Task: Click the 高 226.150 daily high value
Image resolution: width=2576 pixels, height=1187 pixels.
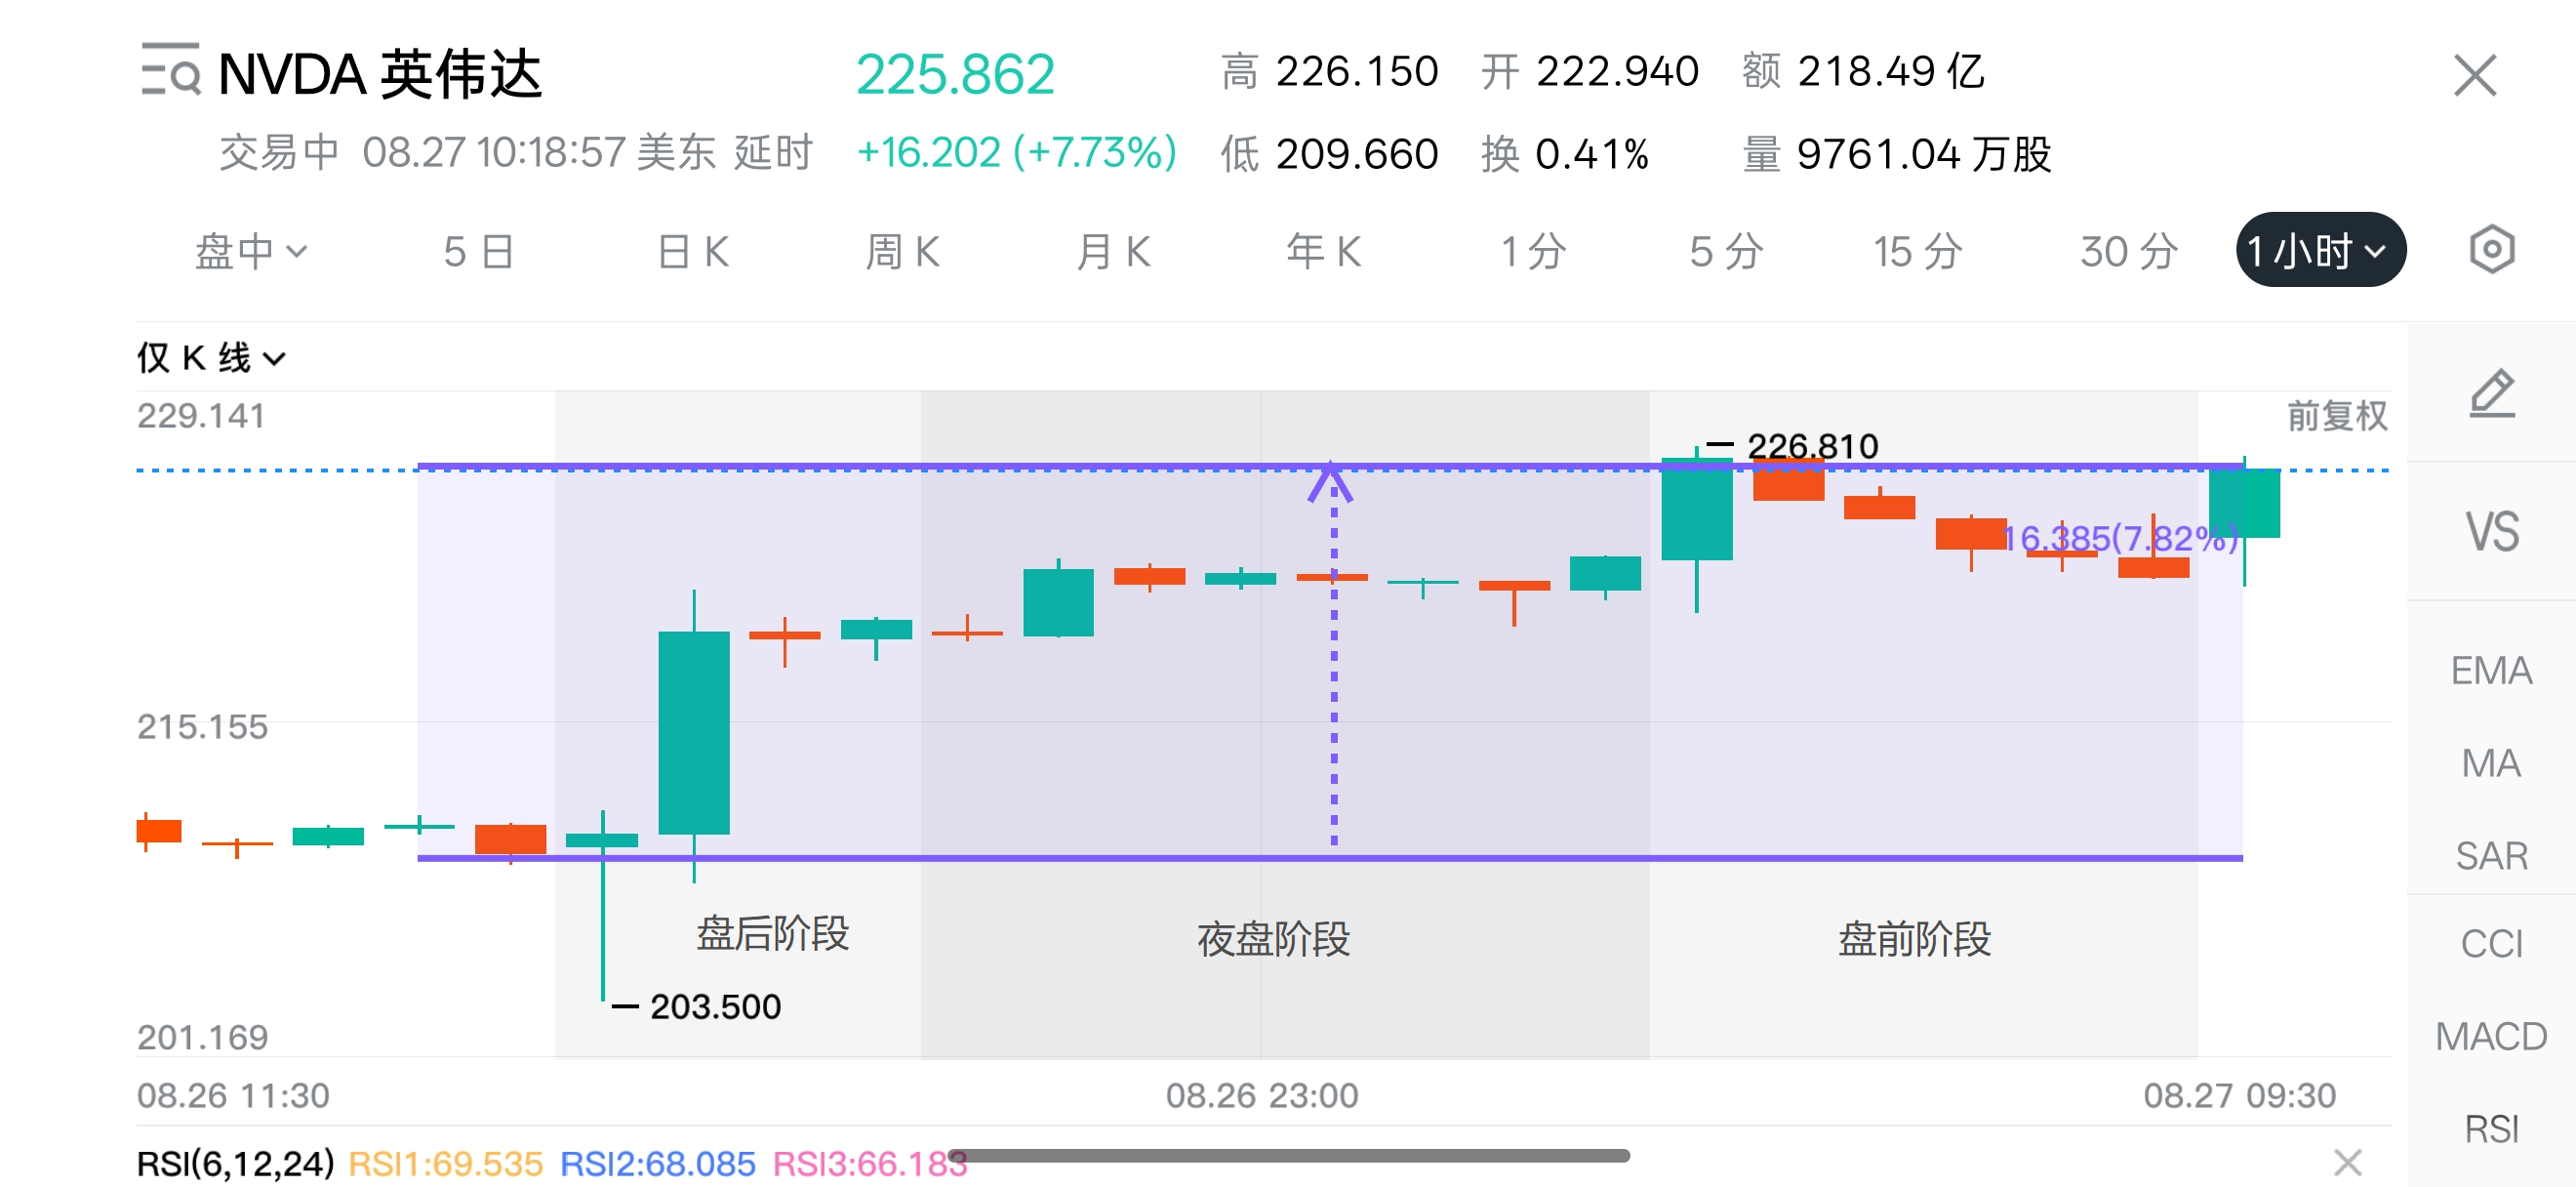Action: coord(1329,72)
